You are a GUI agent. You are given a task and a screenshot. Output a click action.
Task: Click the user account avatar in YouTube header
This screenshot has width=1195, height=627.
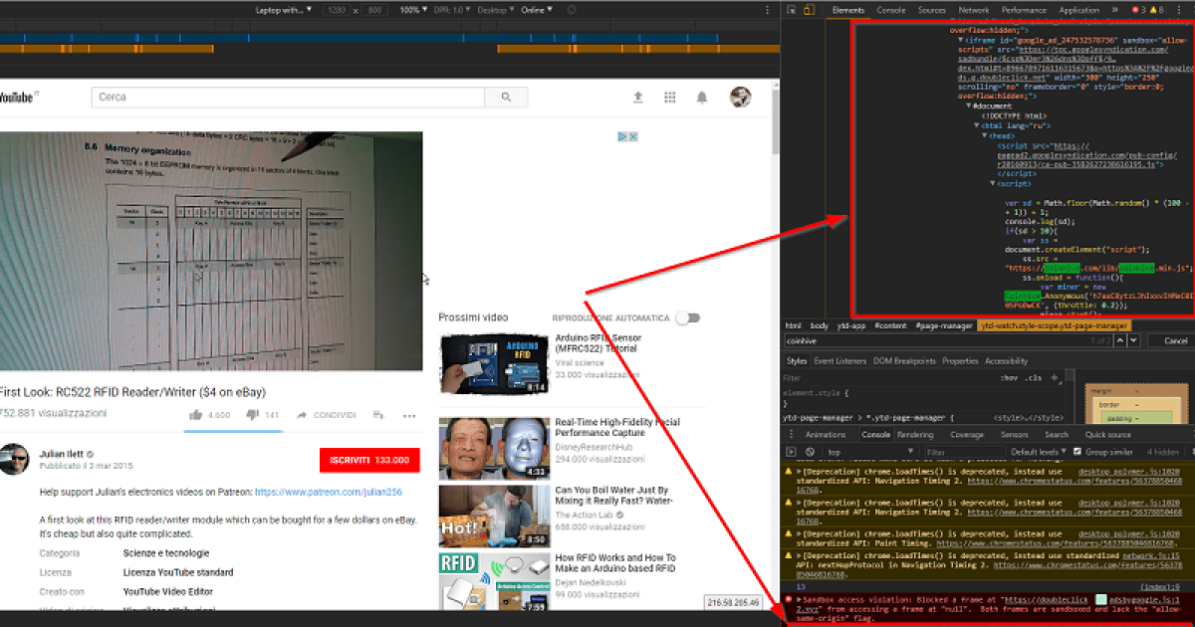click(x=740, y=97)
